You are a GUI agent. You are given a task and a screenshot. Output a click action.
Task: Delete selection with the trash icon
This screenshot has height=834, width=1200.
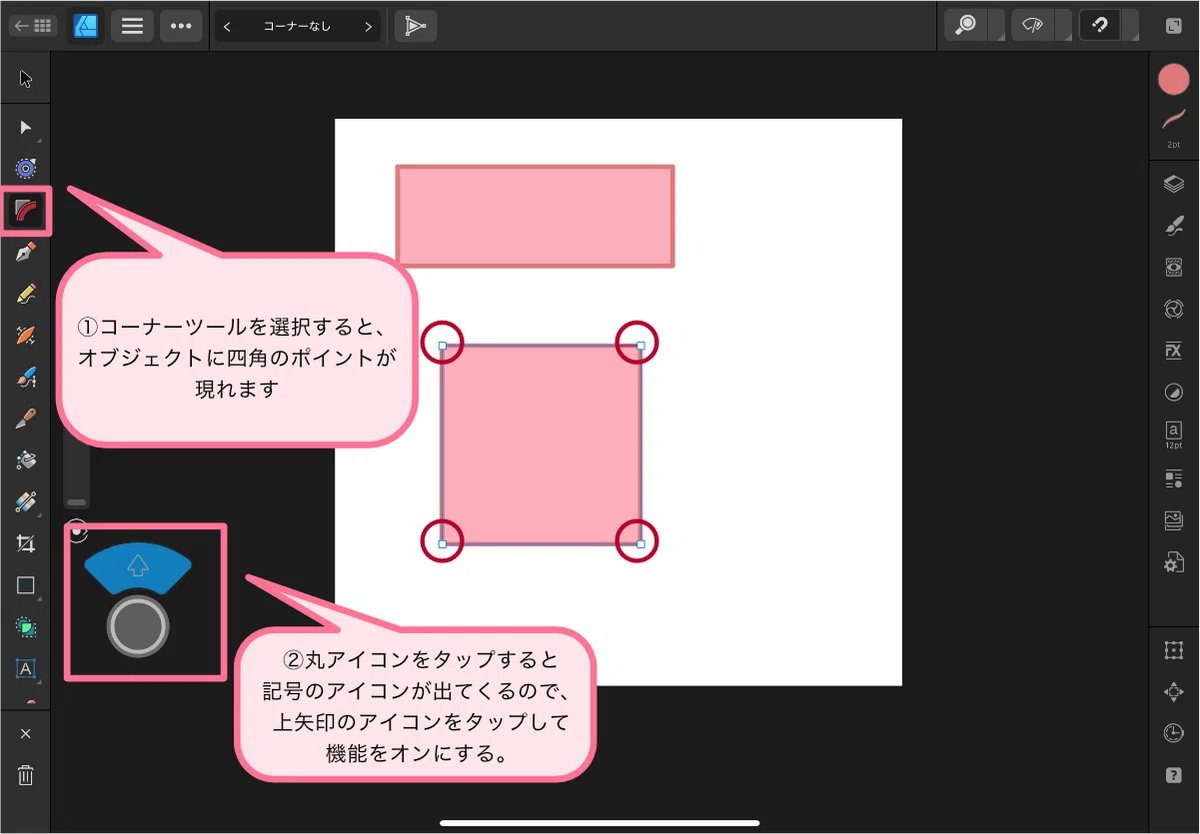(x=26, y=775)
